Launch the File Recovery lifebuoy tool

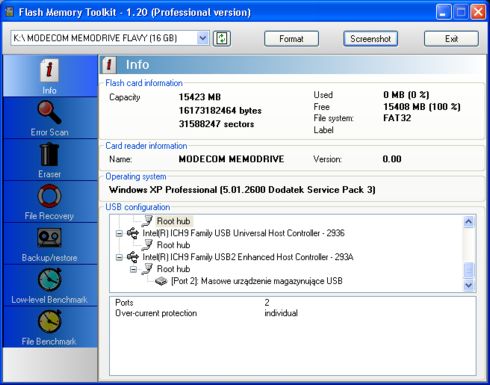(50, 202)
